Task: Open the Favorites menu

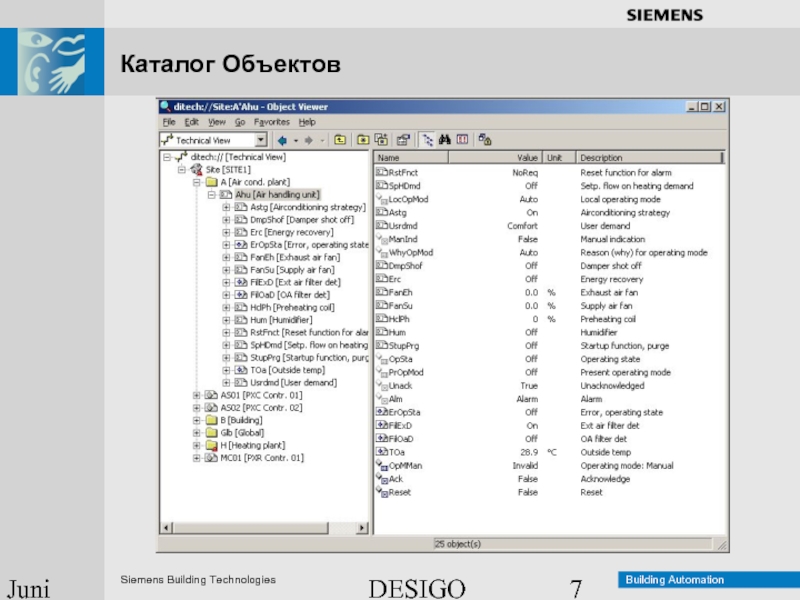Action: pyautogui.click(x=271, y=121)
